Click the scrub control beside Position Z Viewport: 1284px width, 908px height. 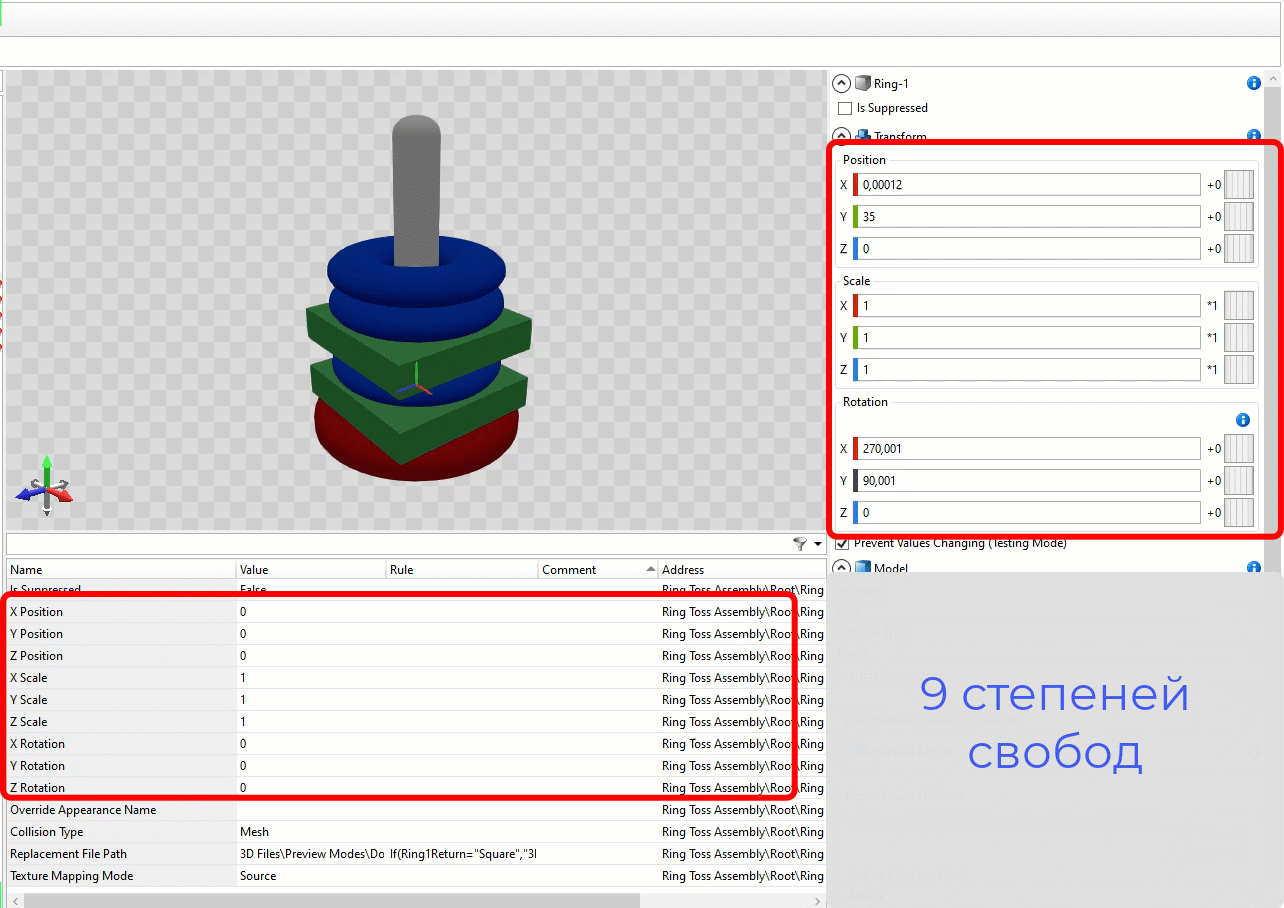tap(1239, 248)
